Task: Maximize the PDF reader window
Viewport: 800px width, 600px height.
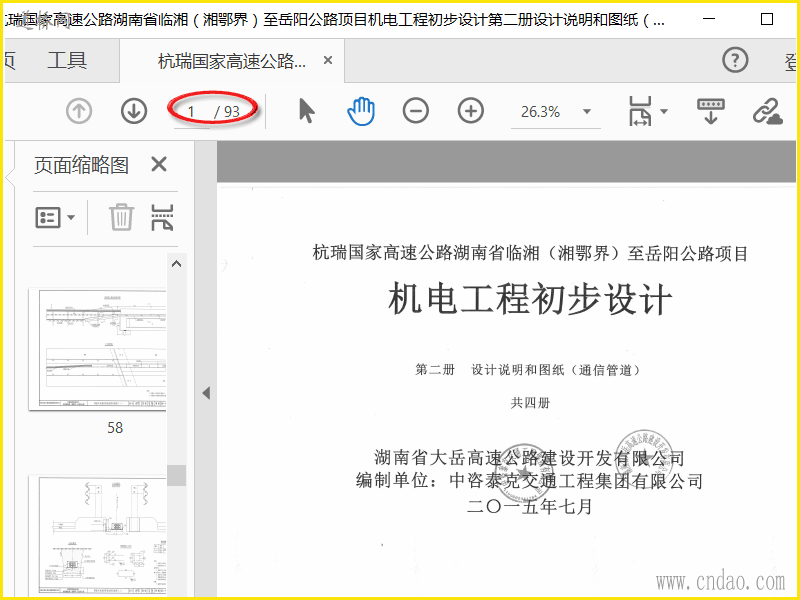Action: (x=766, y=19)
